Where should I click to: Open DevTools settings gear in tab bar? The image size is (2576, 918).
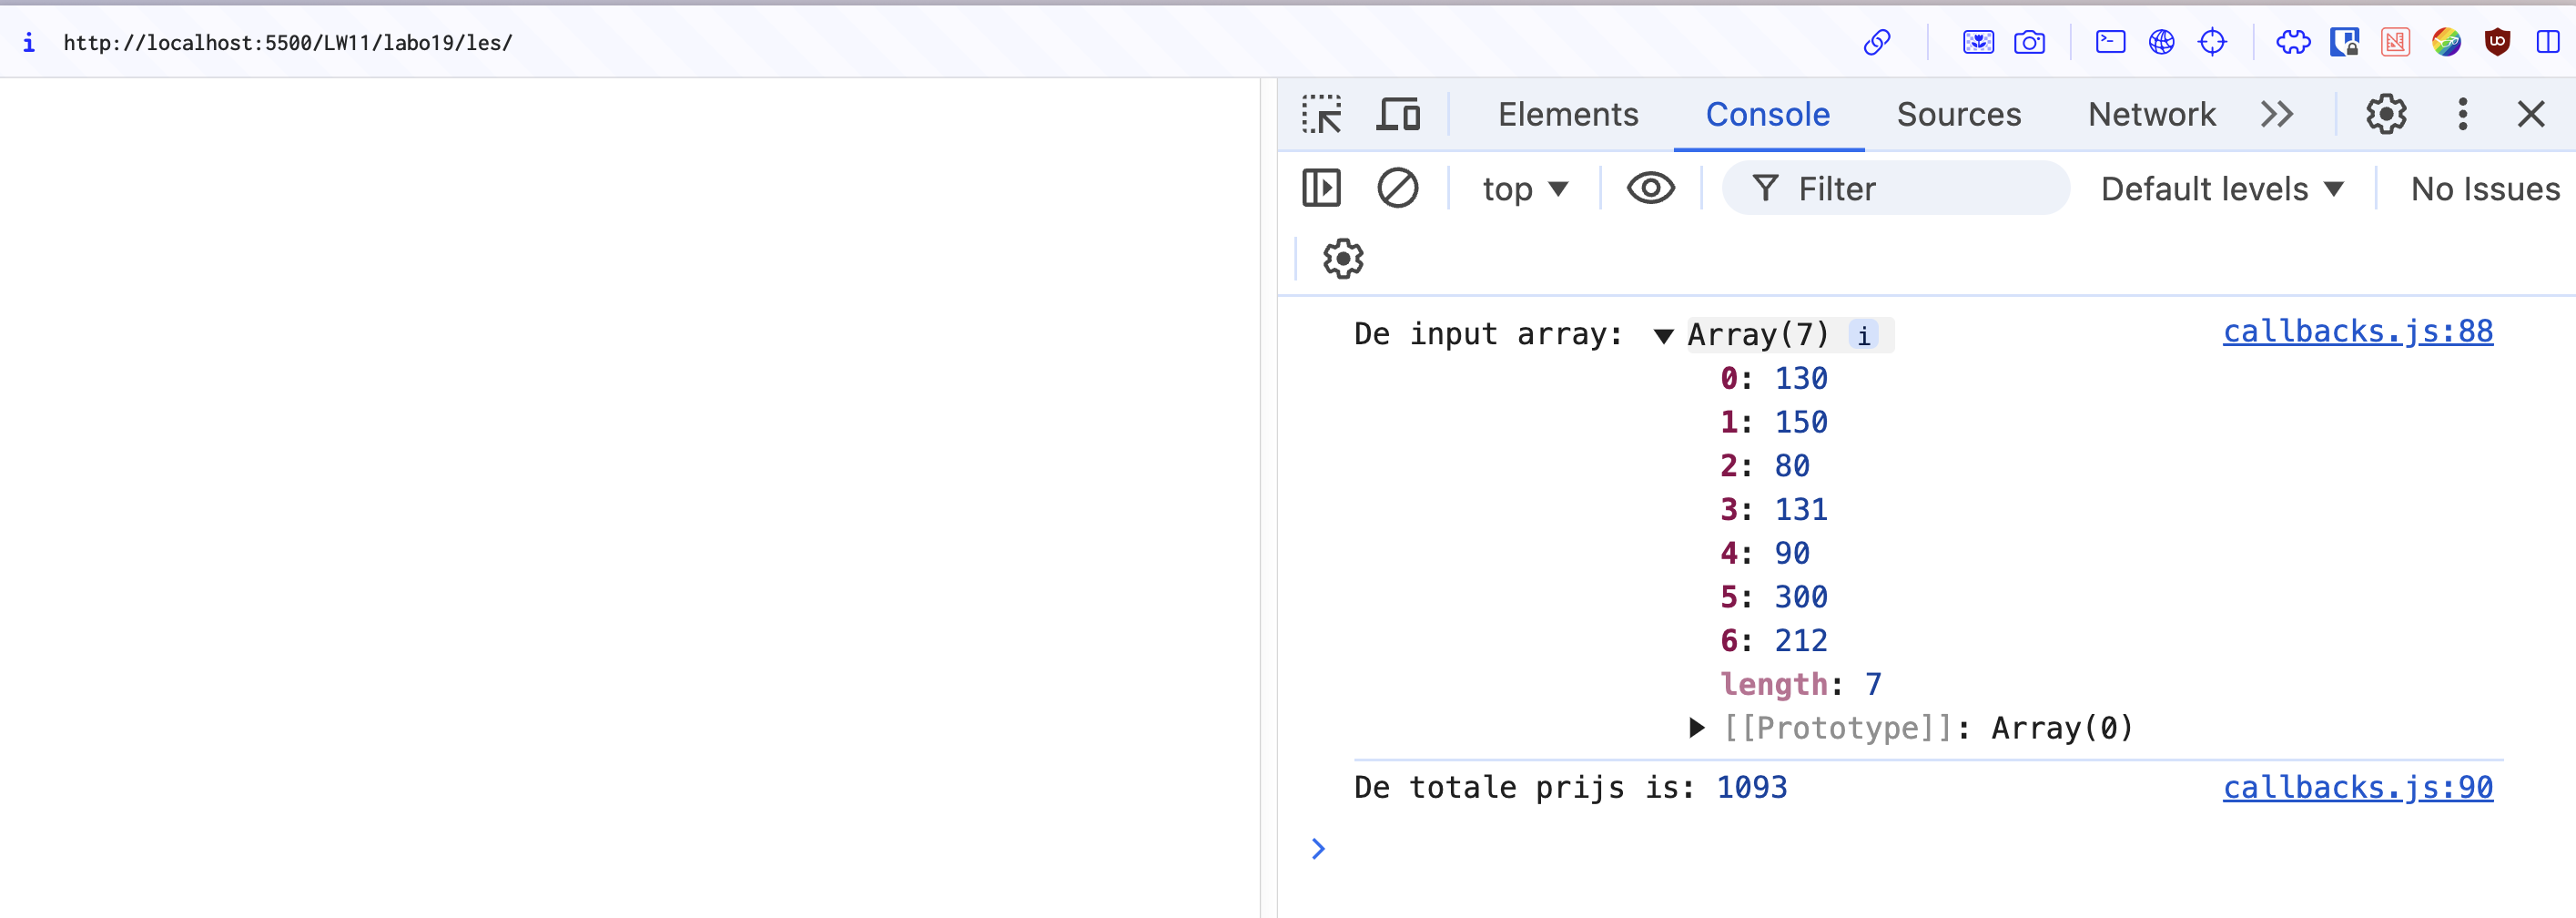(x=2386, y=115)
